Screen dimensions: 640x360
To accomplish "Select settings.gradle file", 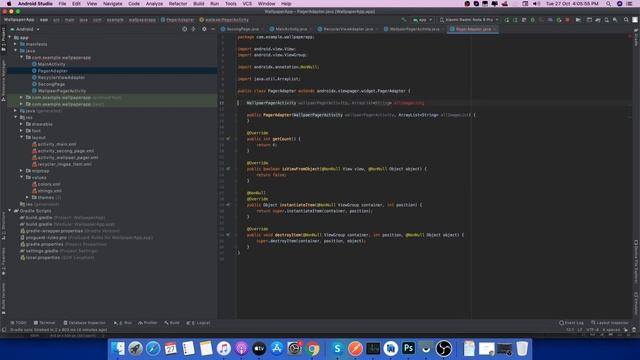I will 42,251.
